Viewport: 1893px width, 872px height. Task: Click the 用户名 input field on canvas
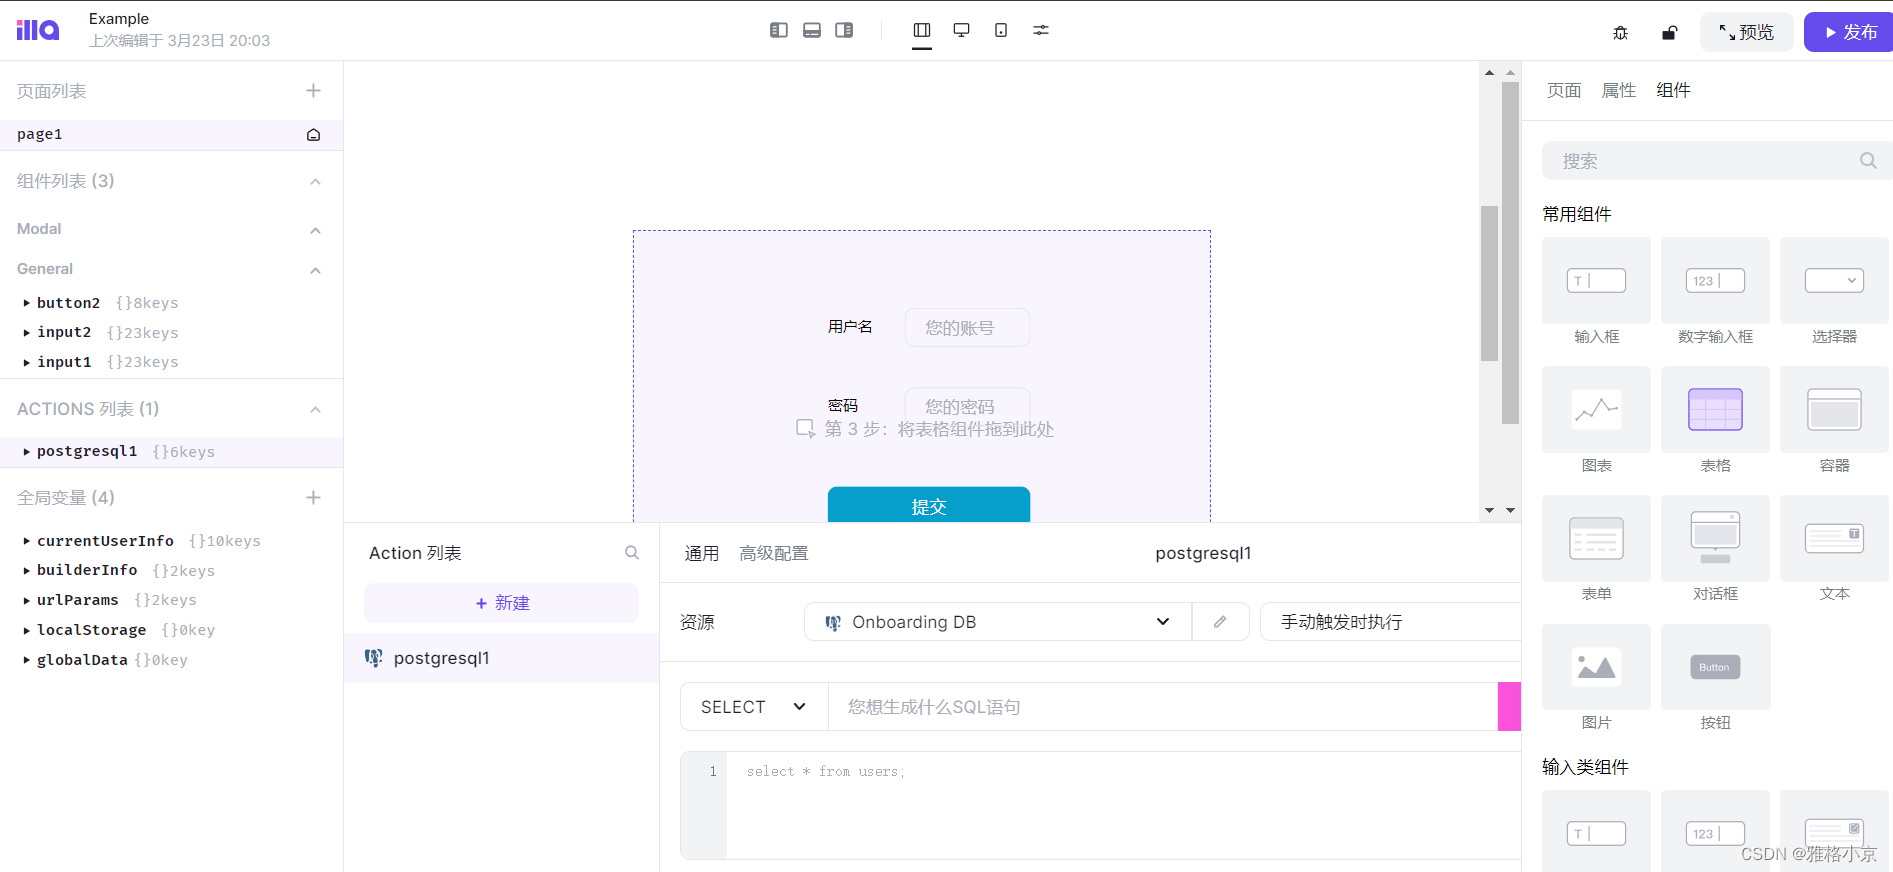coord(967,328)
